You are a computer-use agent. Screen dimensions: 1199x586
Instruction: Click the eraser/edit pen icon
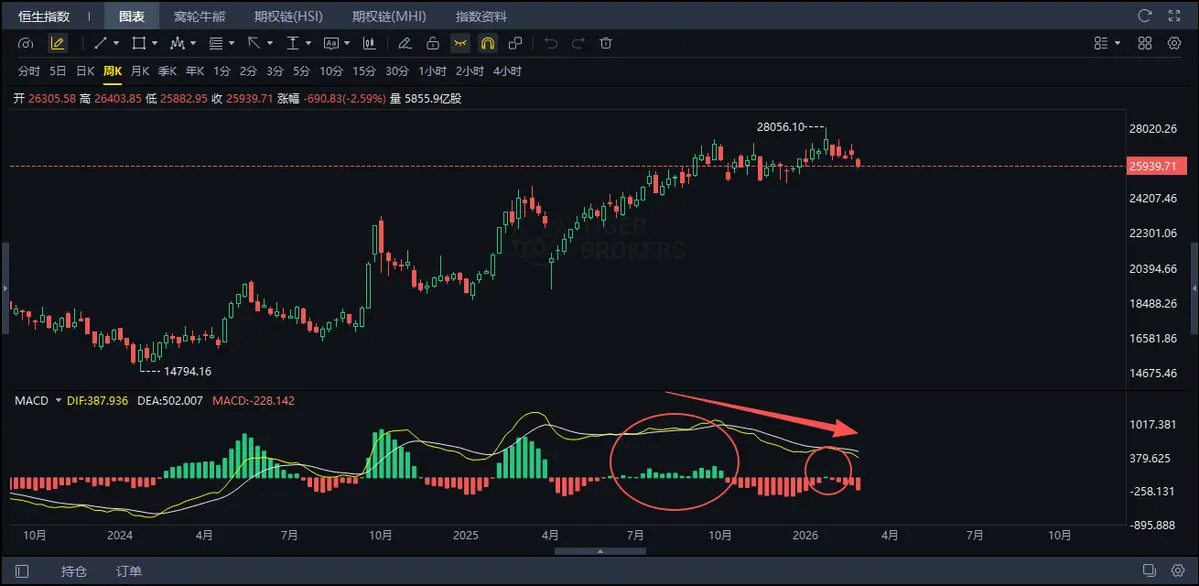point(405,44)
